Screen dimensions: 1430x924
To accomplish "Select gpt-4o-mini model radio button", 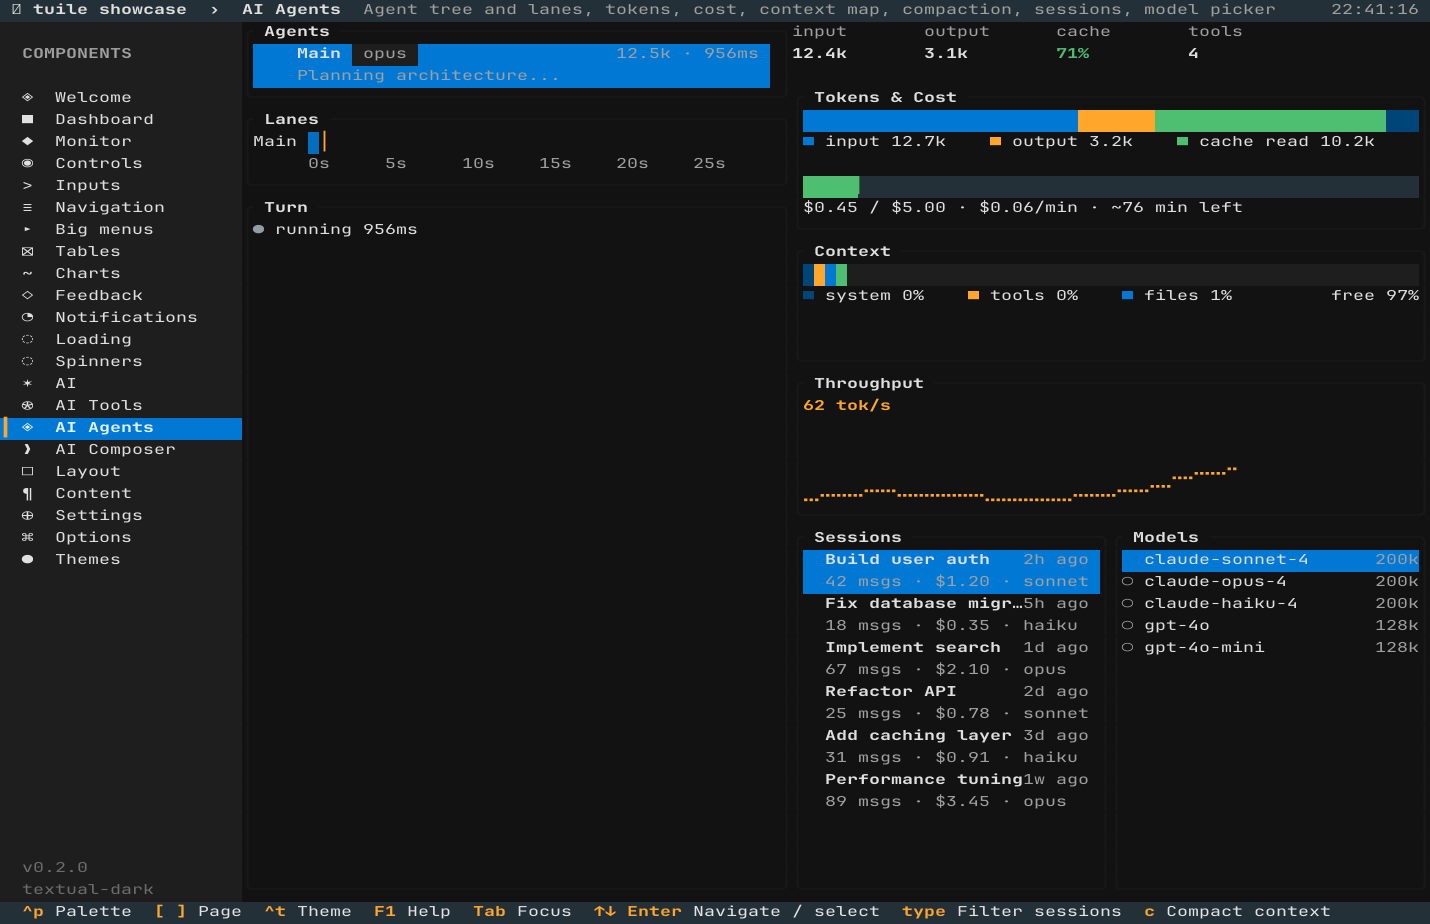I will pos(1128,647).
